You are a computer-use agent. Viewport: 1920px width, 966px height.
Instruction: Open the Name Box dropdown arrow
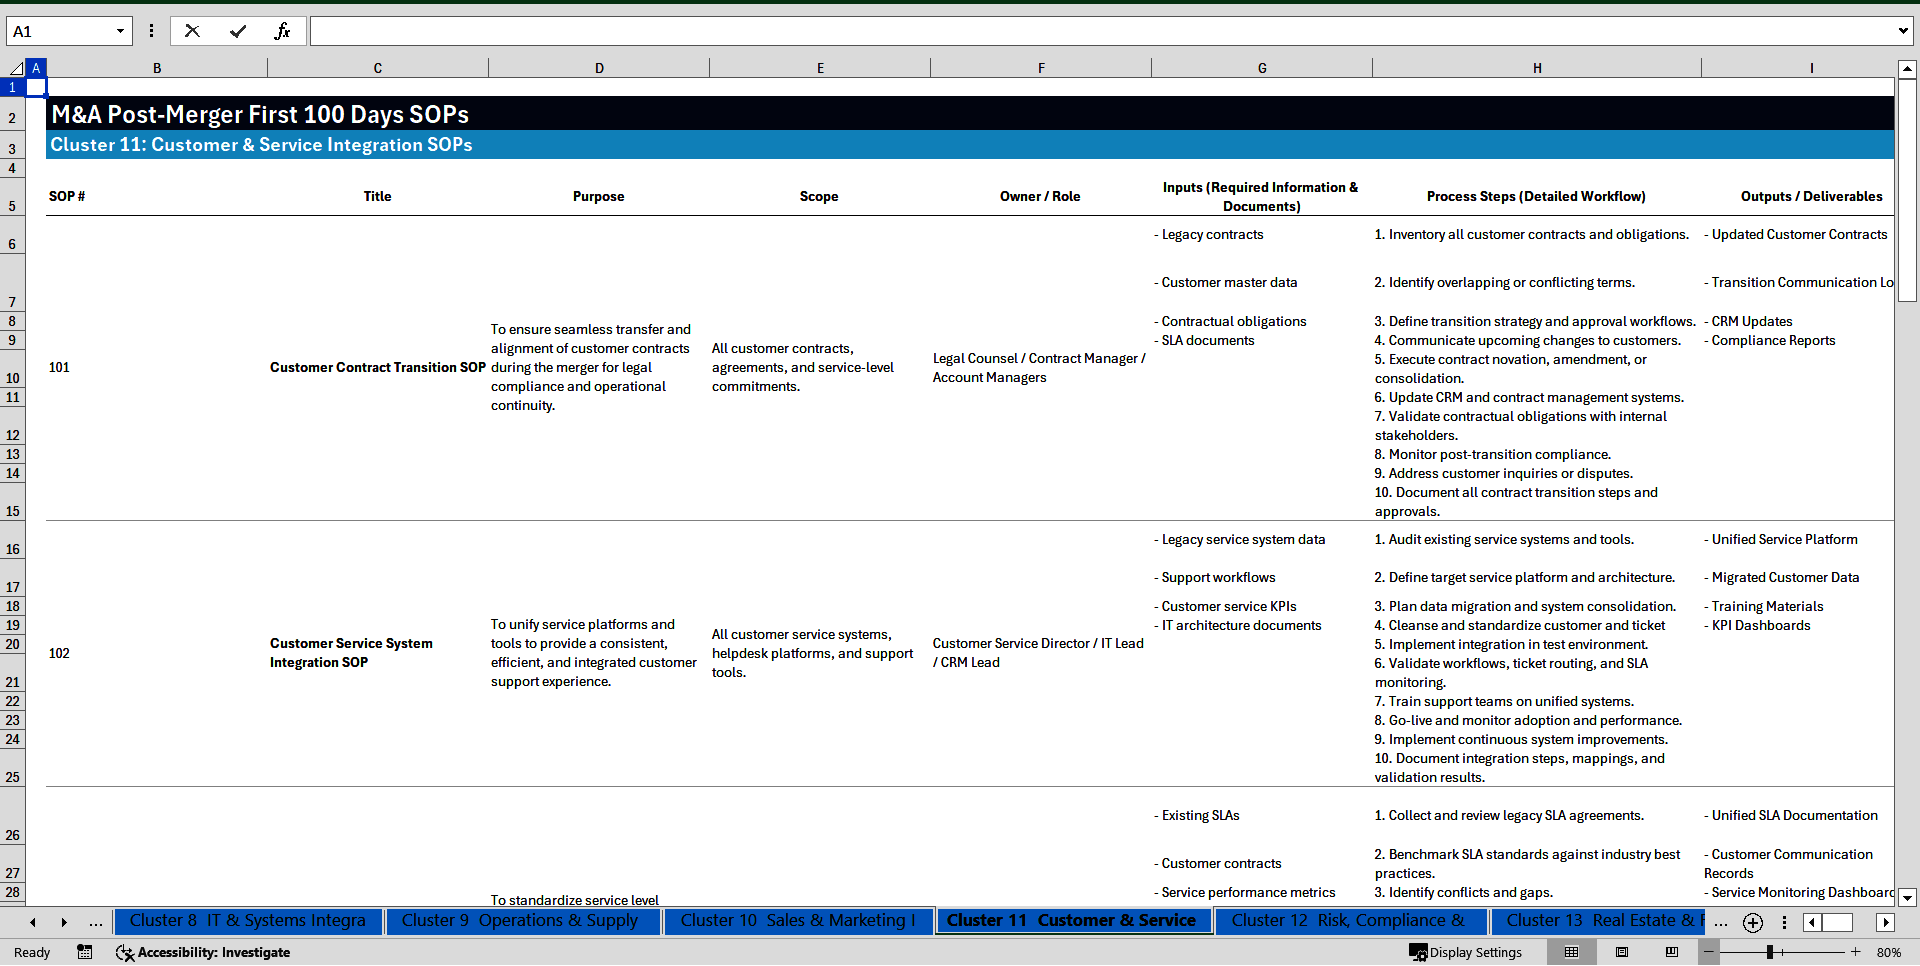coord(122,31)
